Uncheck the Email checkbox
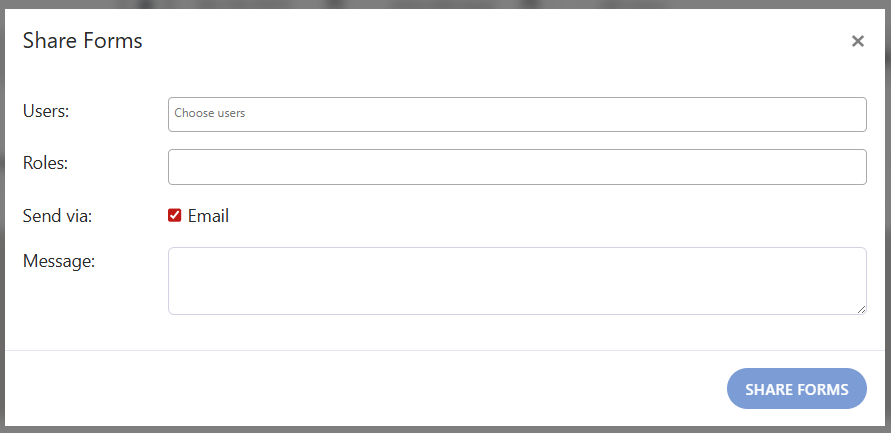This screenshot has height=433, width=891. 174,215
